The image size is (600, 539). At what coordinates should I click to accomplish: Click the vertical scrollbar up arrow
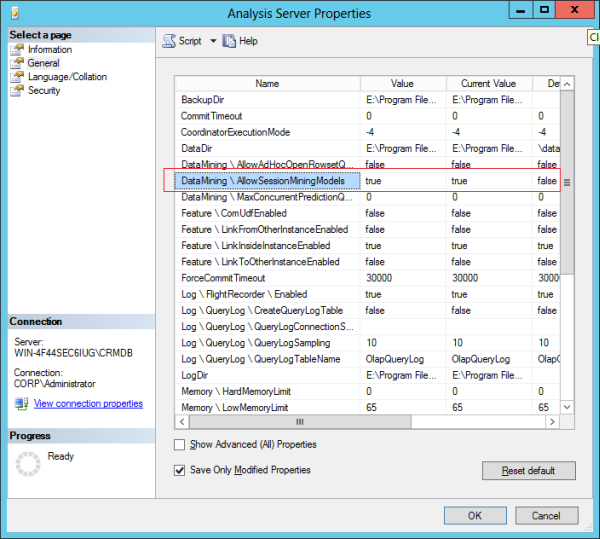(x=567, y=84)
